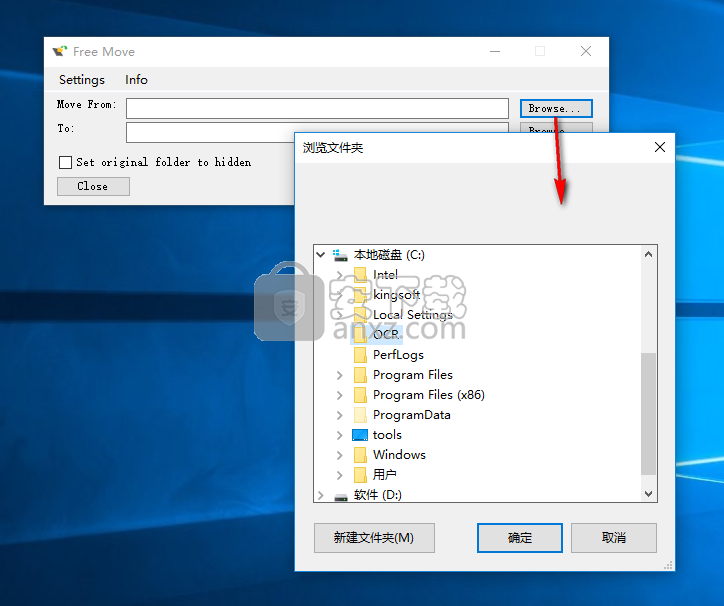
Task: Click the PerfLogs folder icon
Action: click(360, 355)
